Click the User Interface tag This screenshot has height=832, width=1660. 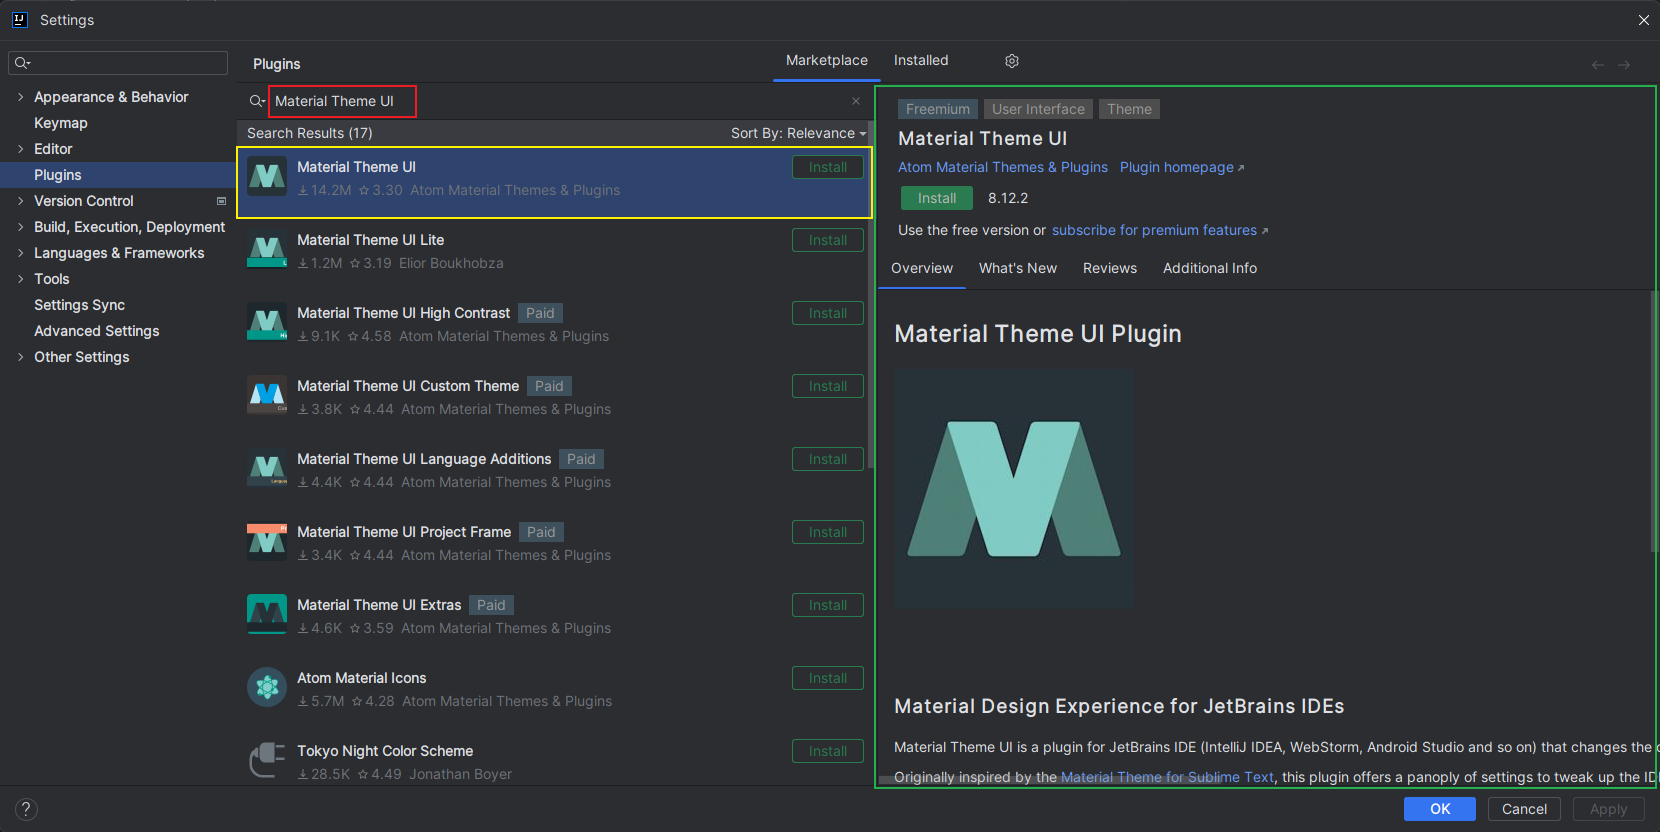pyautogui.click(x=1038, y=109)
